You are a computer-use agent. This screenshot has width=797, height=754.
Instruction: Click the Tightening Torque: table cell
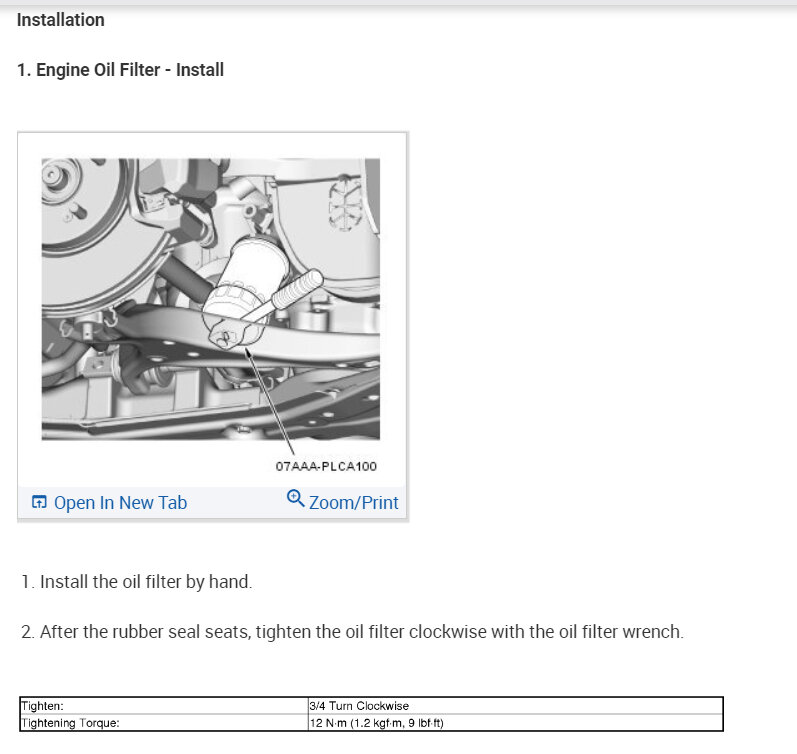pos(164,722)
